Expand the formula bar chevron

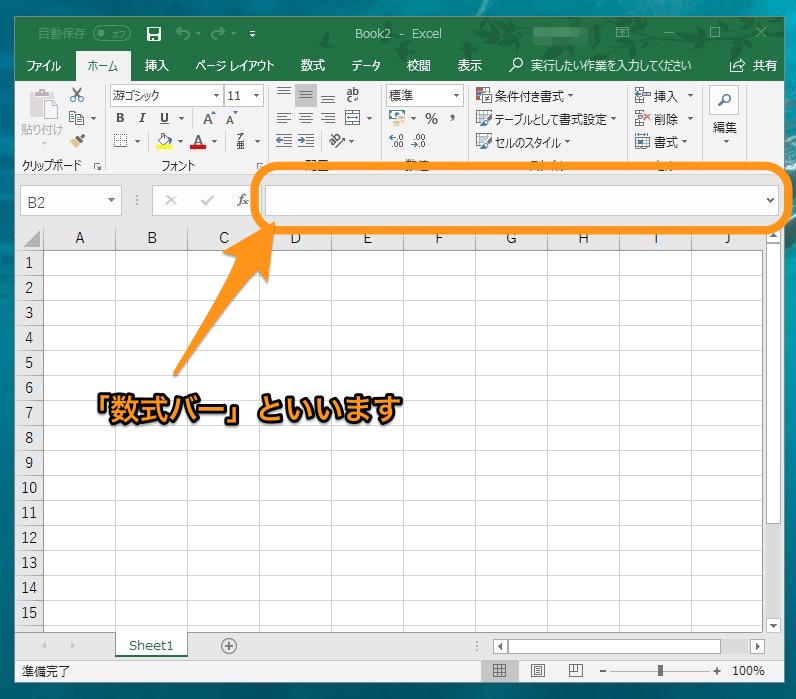pos(770,200)
